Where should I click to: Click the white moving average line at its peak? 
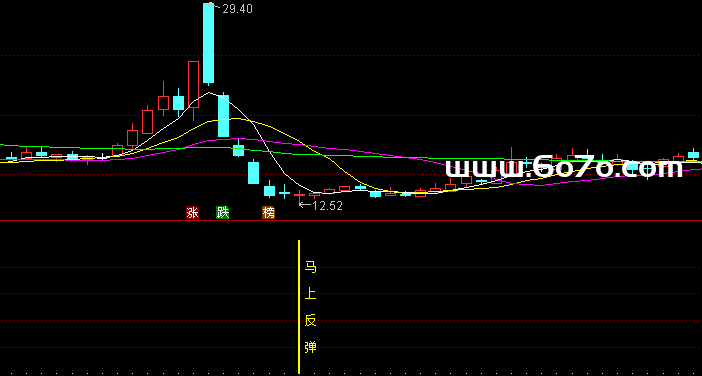tap(209, 93)
